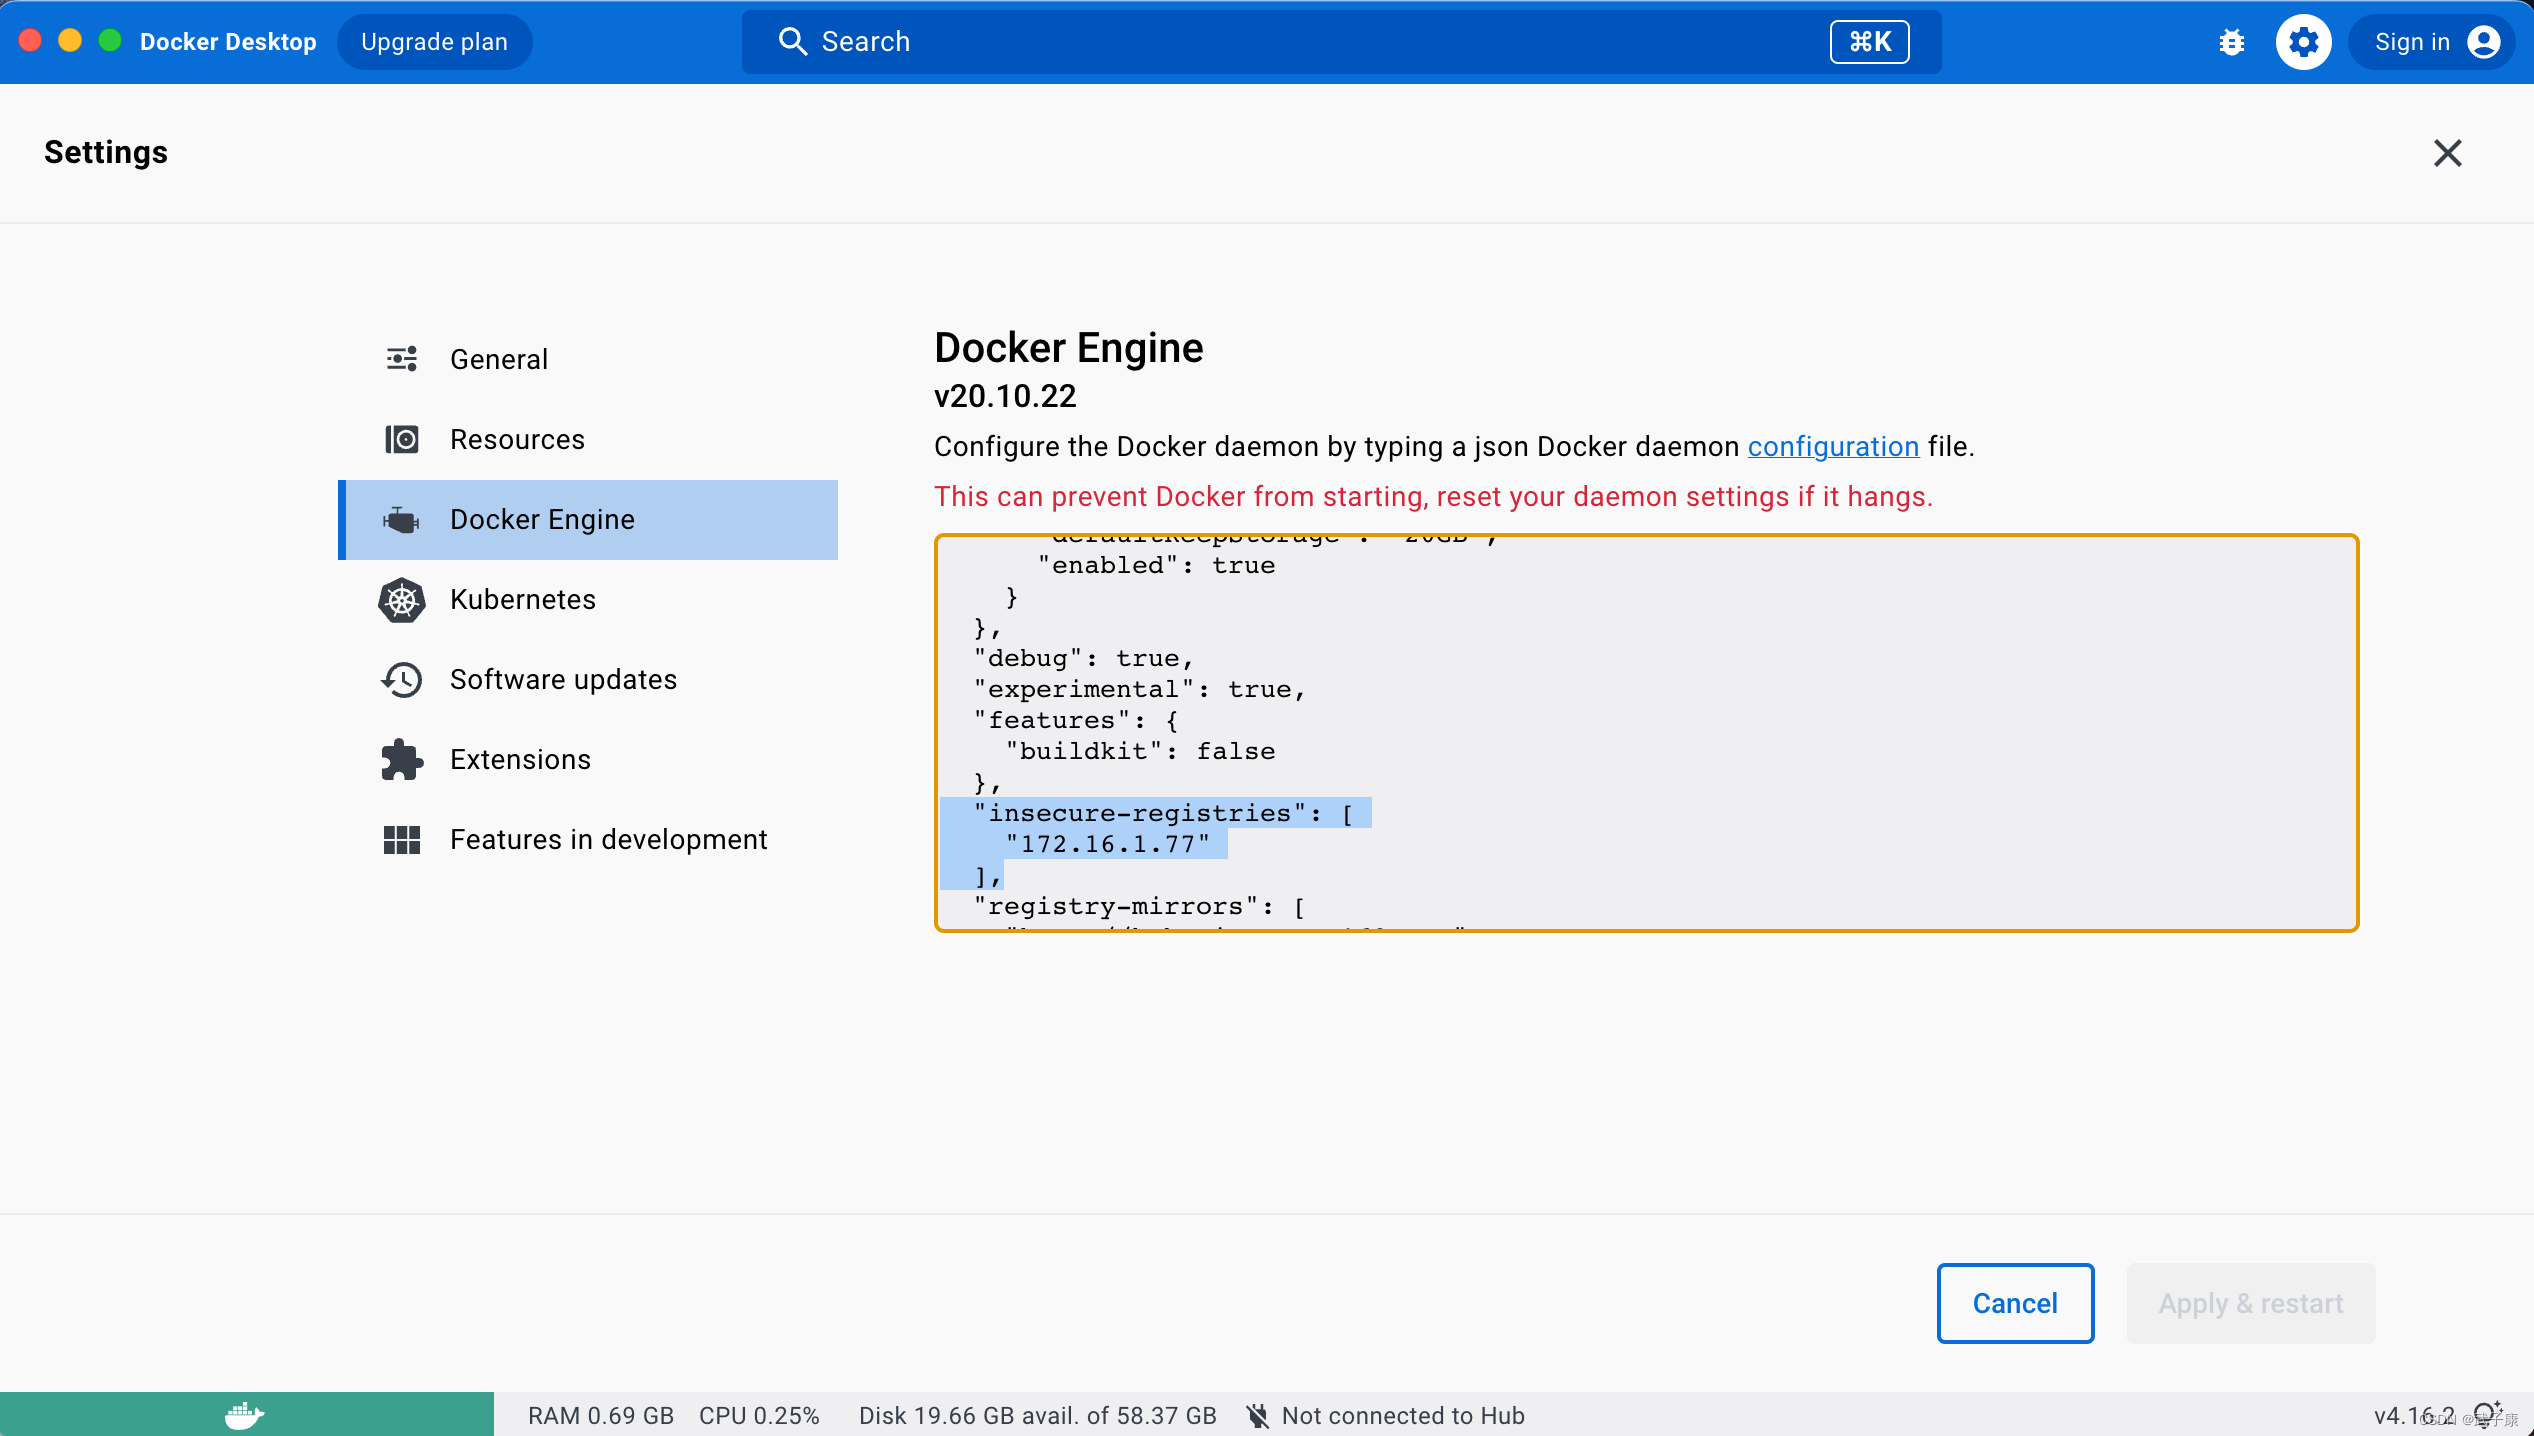The width and height of the screenshot is (2534, 1436).
Task: Select the Kubernetes menu item
Action: tap(522, 599)
